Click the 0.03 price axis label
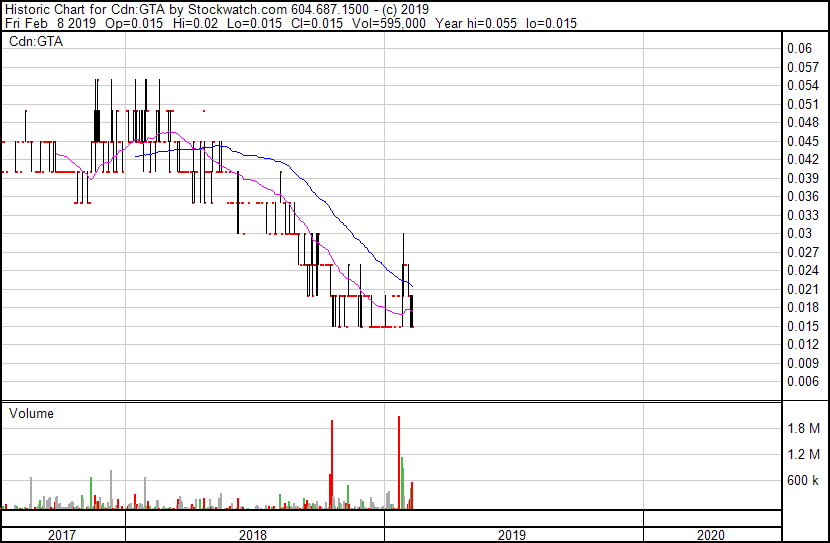The width and height of the screenshot is (830, 543). click(x=799, y=233)
